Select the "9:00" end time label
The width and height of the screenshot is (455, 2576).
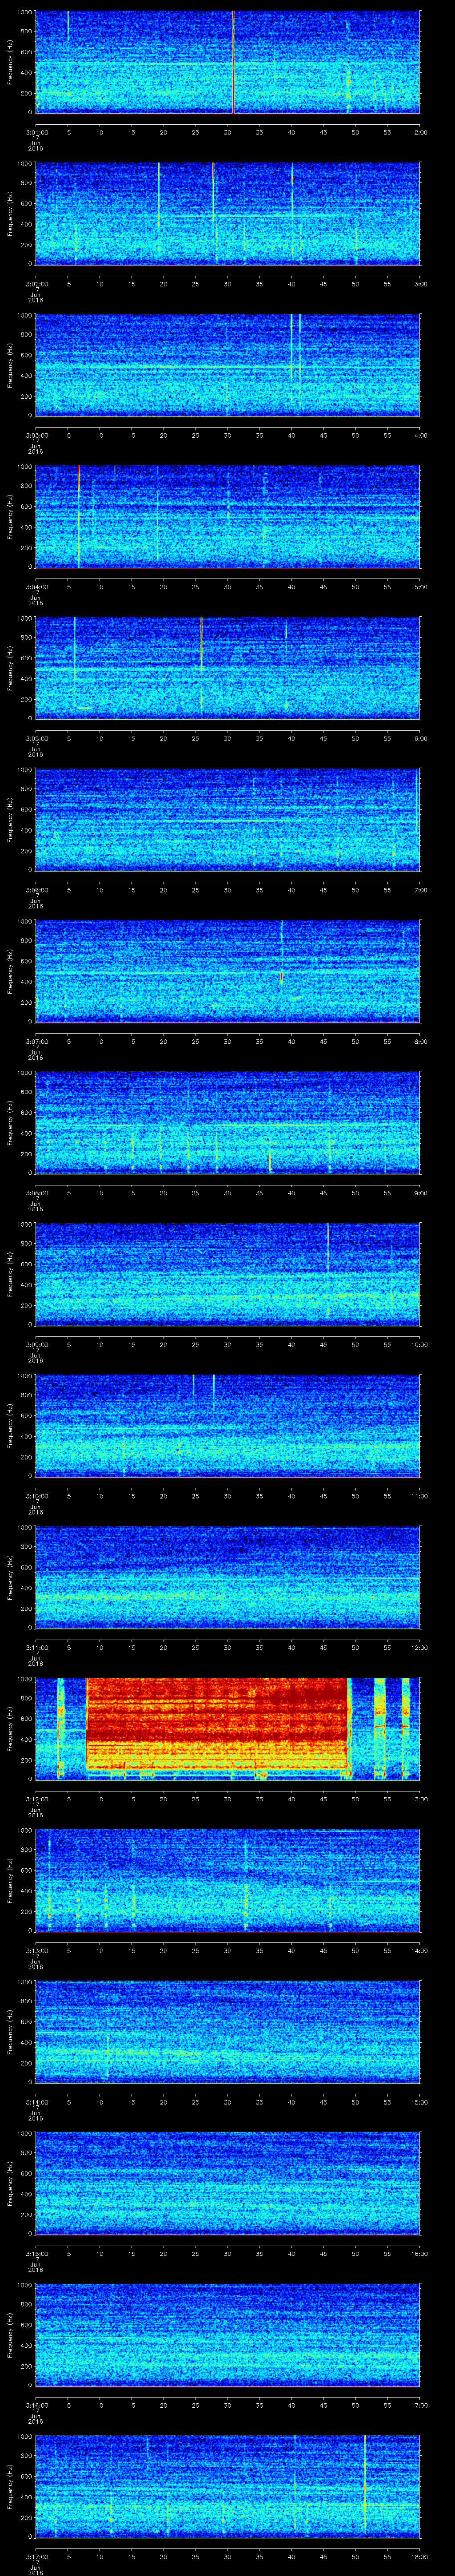[420, 1192]
